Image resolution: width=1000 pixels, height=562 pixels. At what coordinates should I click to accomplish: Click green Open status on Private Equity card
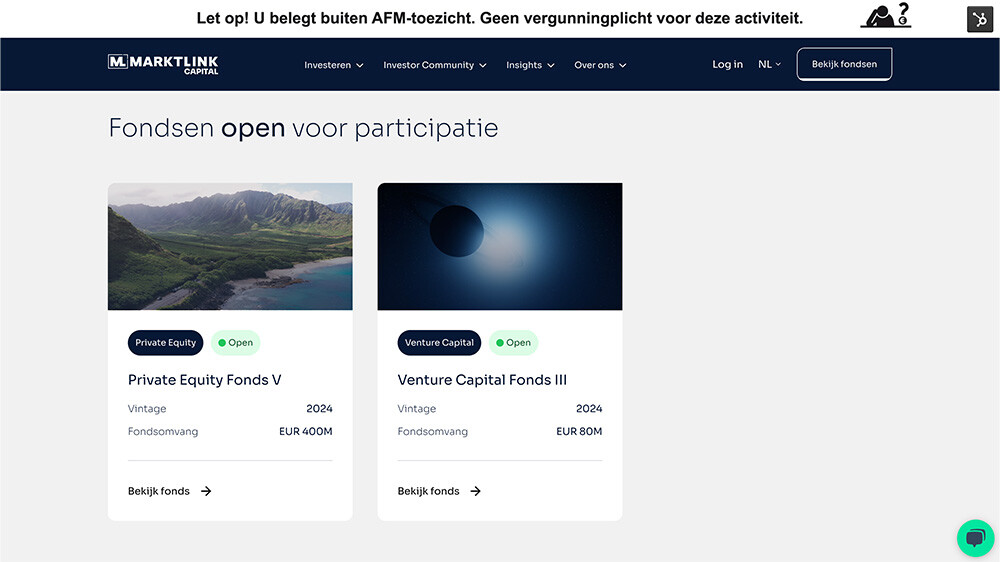236,343
